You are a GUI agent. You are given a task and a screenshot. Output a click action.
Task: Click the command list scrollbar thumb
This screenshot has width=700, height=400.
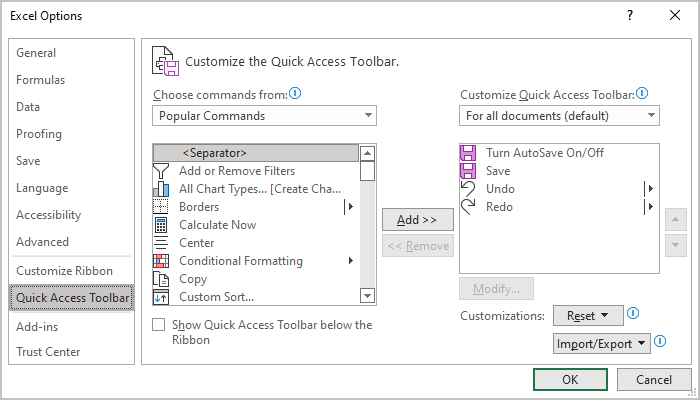coord(367,171)
